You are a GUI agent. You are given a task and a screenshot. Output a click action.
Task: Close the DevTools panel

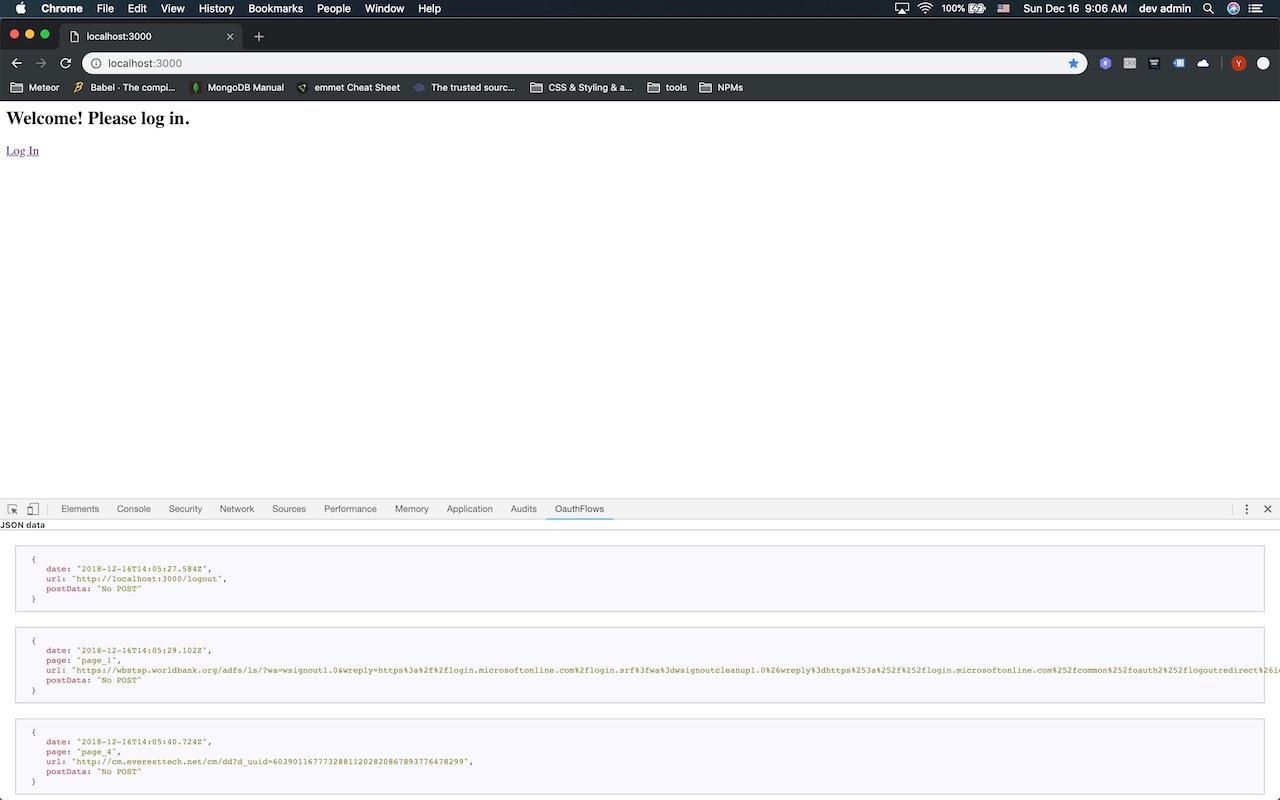(1268, 509)
